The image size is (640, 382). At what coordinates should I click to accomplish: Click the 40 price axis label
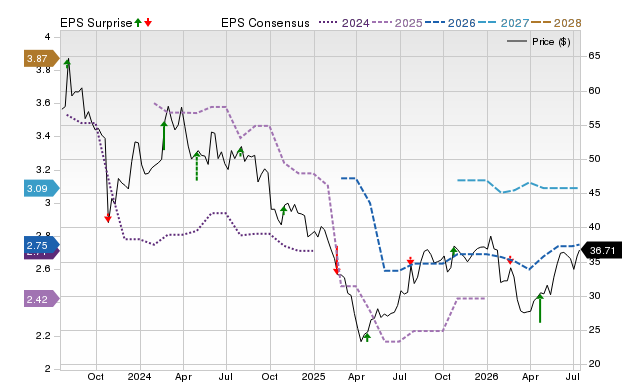pyautogui.click(x=594, y=227)
